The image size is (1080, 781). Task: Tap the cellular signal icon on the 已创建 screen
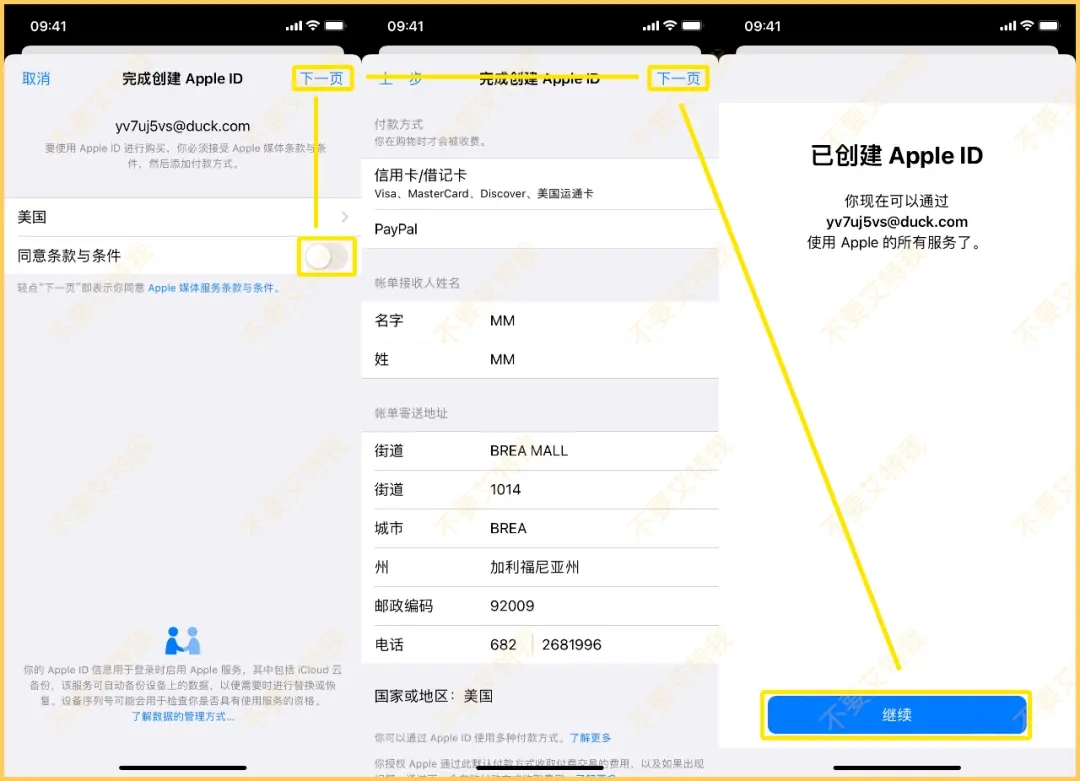(1008, 26)
